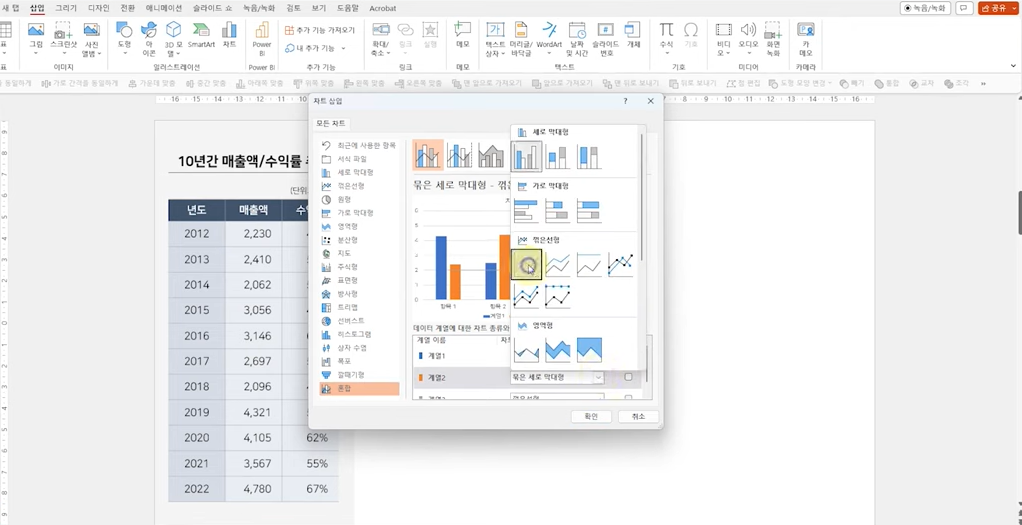Switch to the 보기 View tab
The height and width of the screenshot is (525, 1022).
tap(319, 8)
